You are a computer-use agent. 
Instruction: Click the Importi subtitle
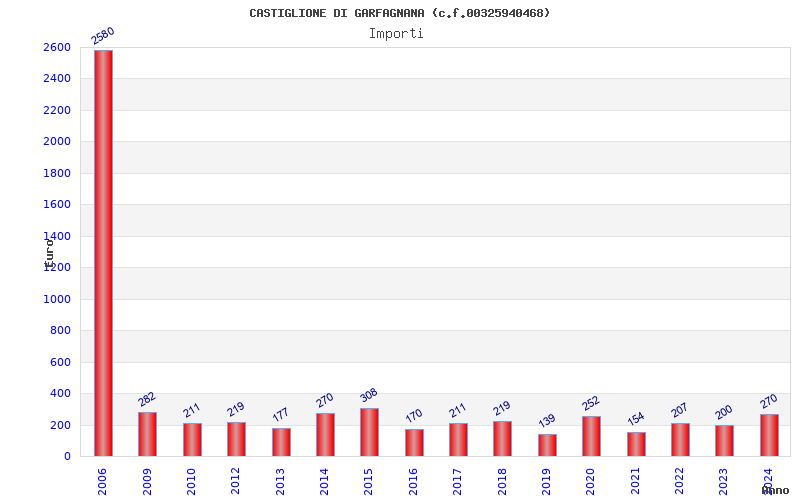click(396, 34)
